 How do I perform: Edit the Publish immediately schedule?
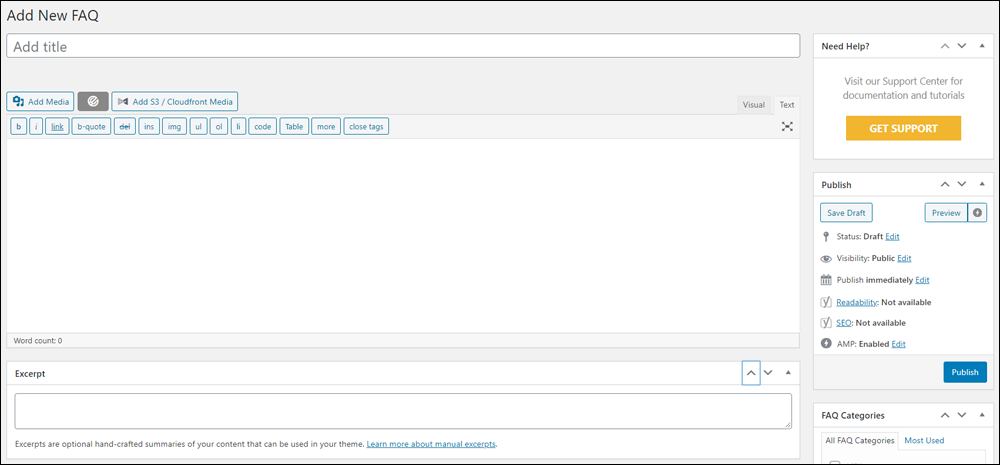(922, 280)
